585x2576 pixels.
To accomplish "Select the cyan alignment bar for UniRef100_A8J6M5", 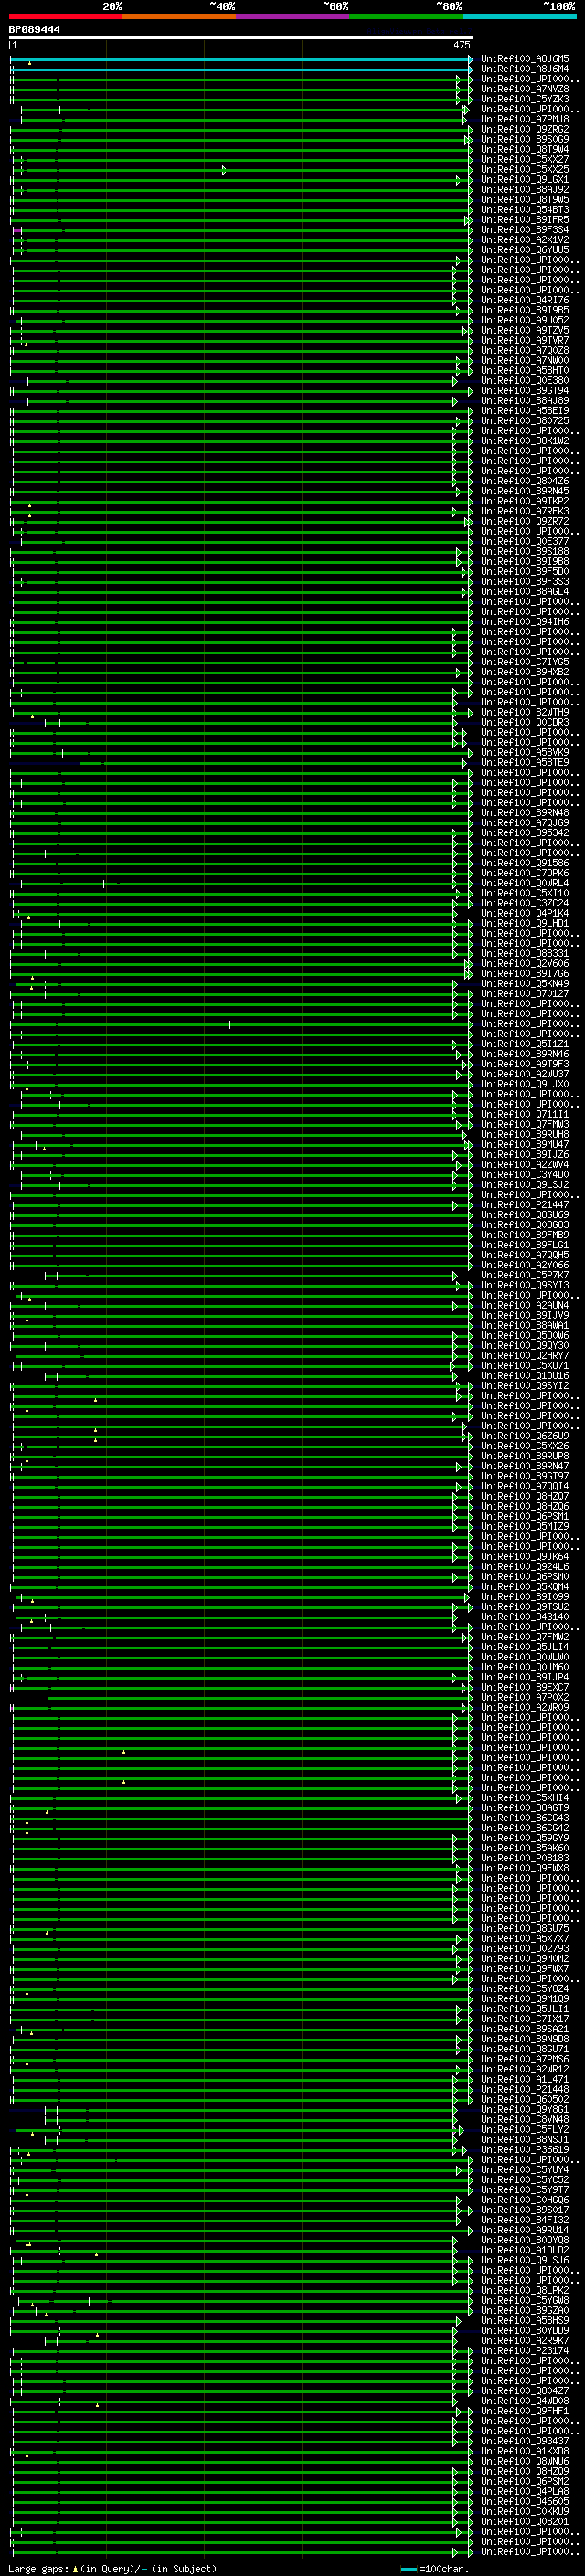I will tap(241, 60).
